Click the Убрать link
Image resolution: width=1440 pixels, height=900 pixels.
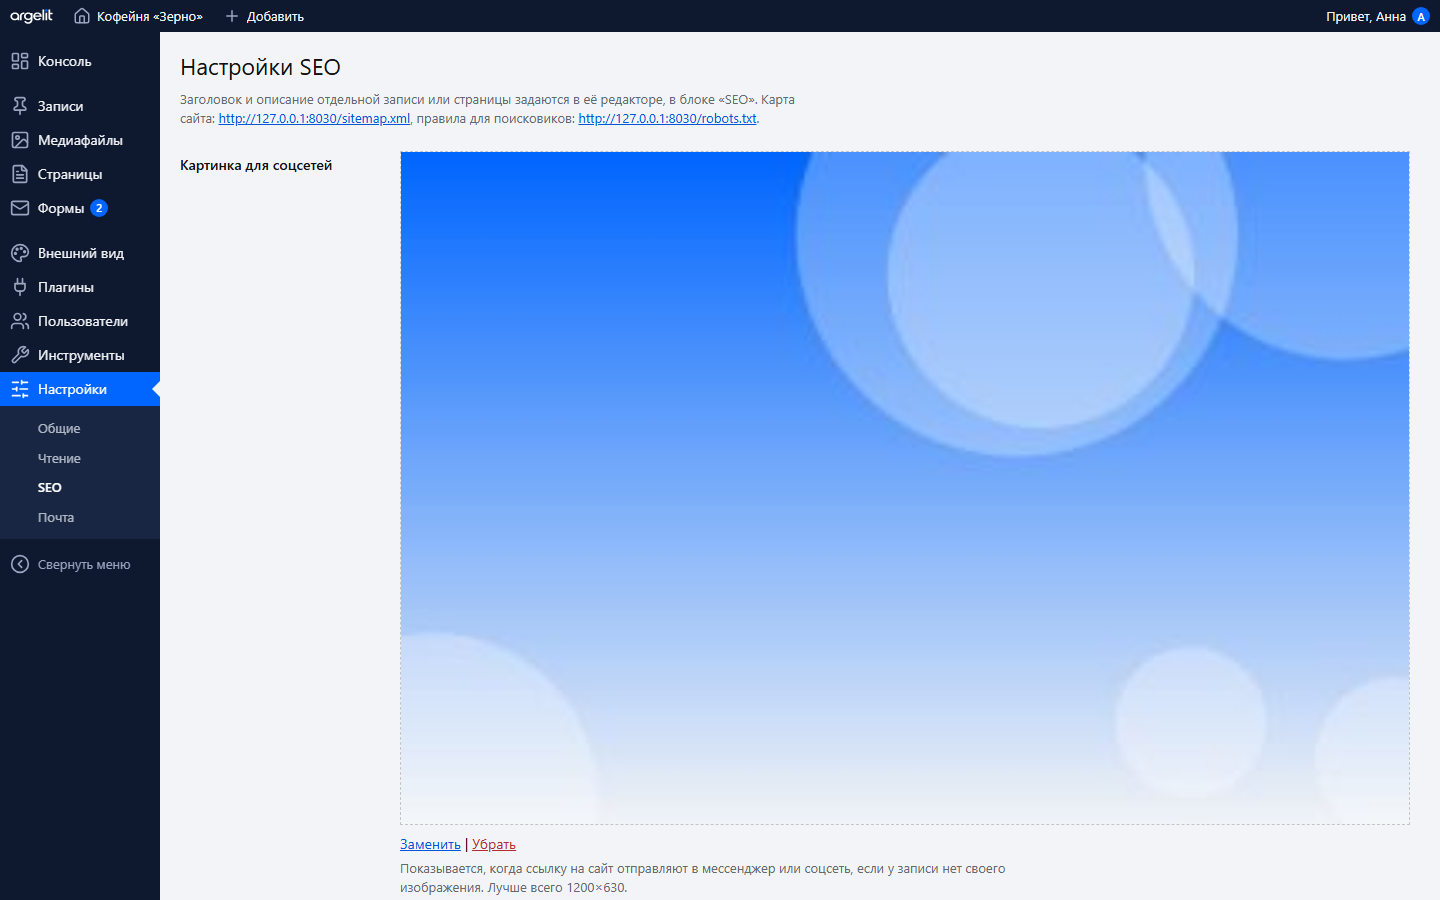(x=494, y=844)
